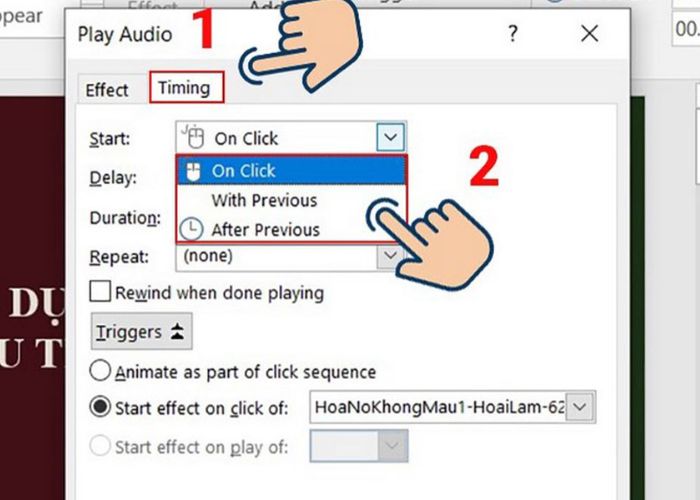Enable Rewind when done playing checkbox
The image size is (700, 500).
(100, 292)
